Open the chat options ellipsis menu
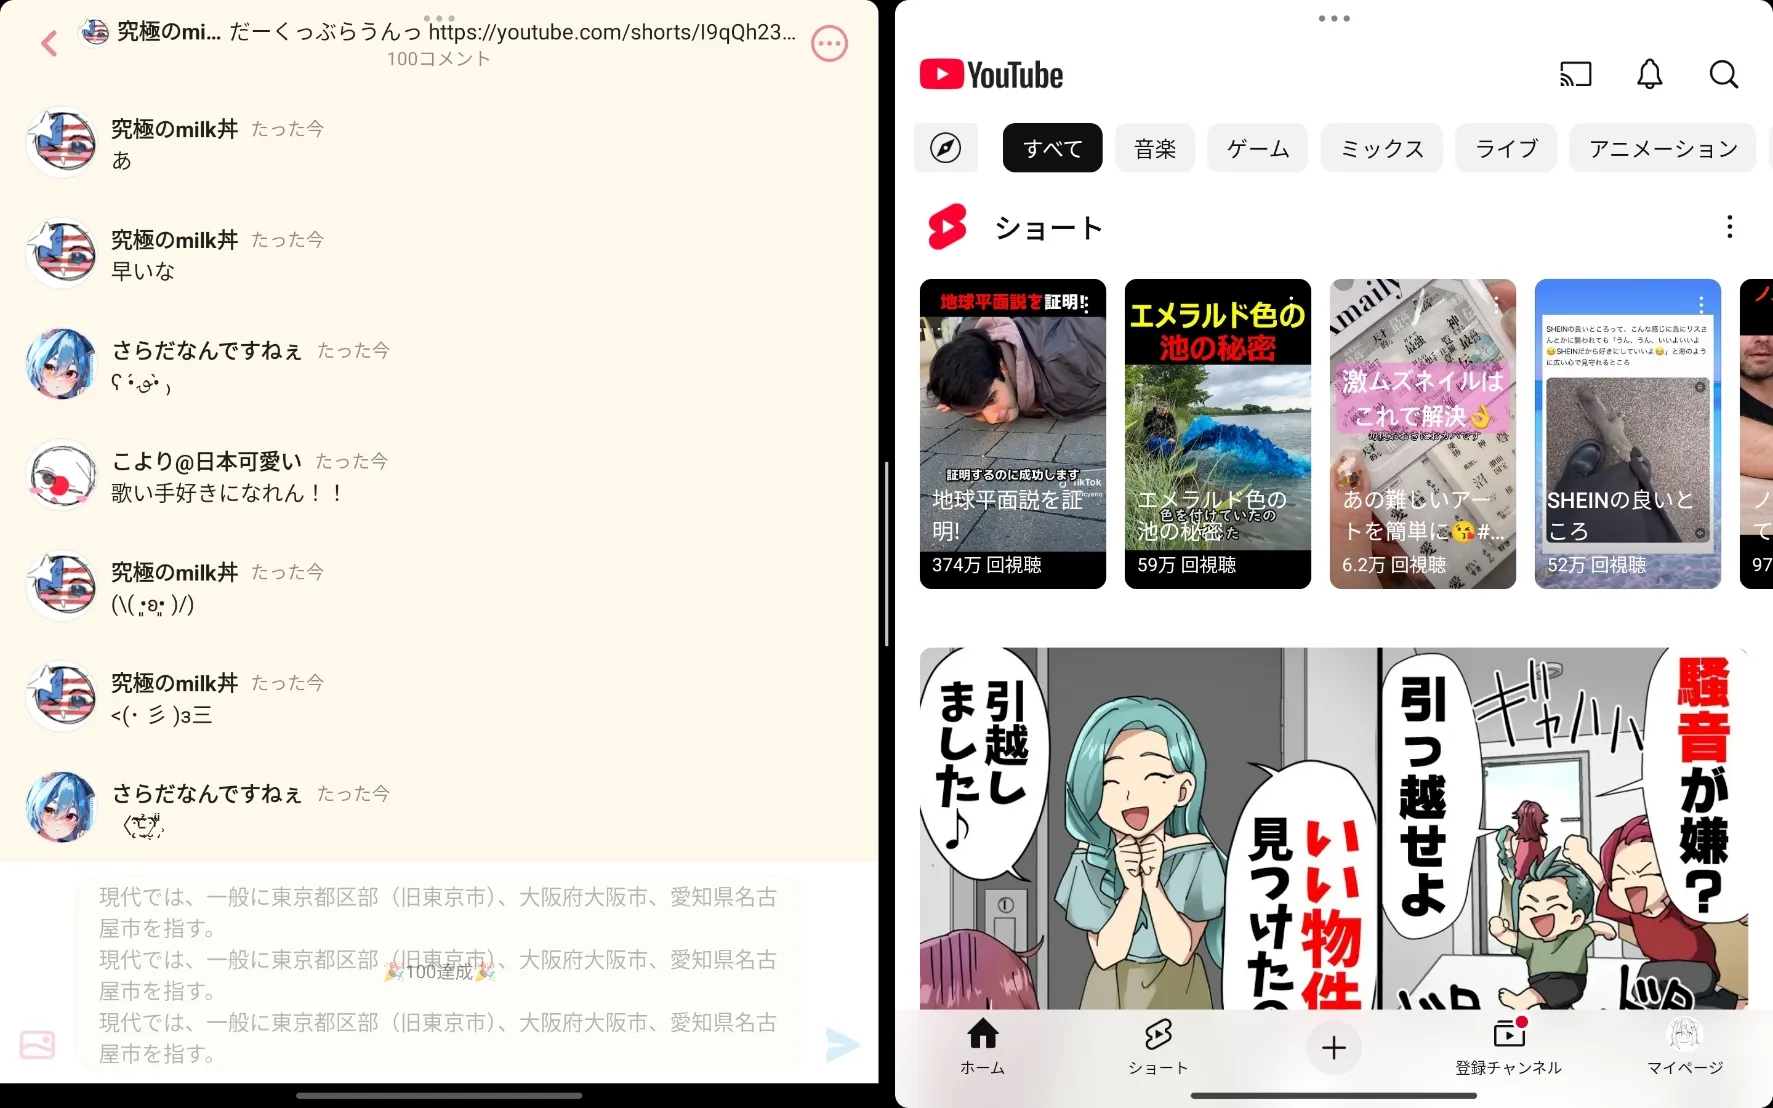Viewport: 1773px width, 1108px height. point(829,43)
